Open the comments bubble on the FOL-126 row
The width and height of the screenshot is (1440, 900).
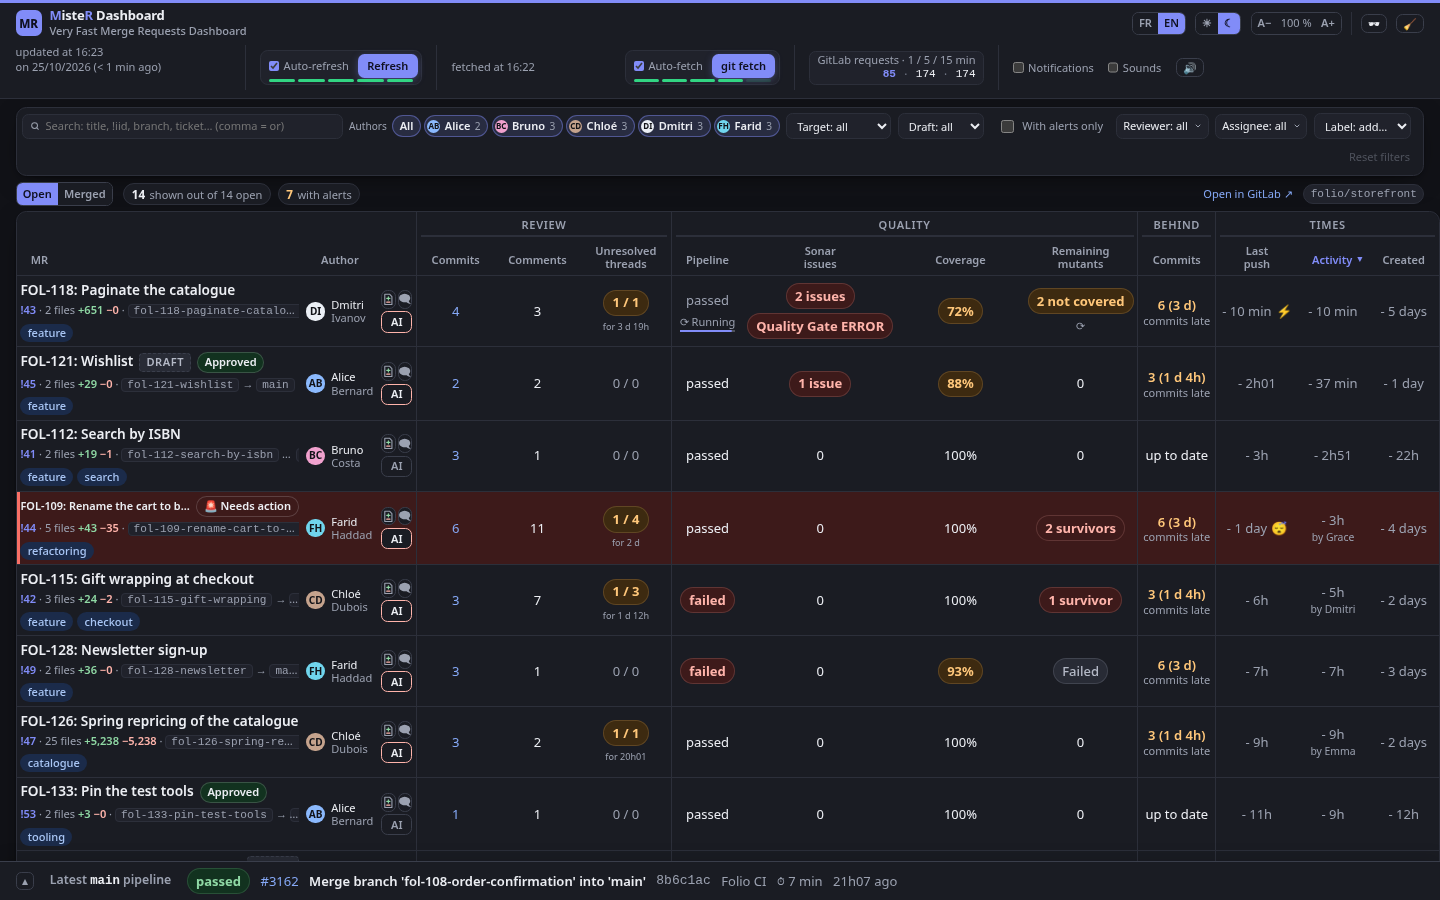(405, 730)
